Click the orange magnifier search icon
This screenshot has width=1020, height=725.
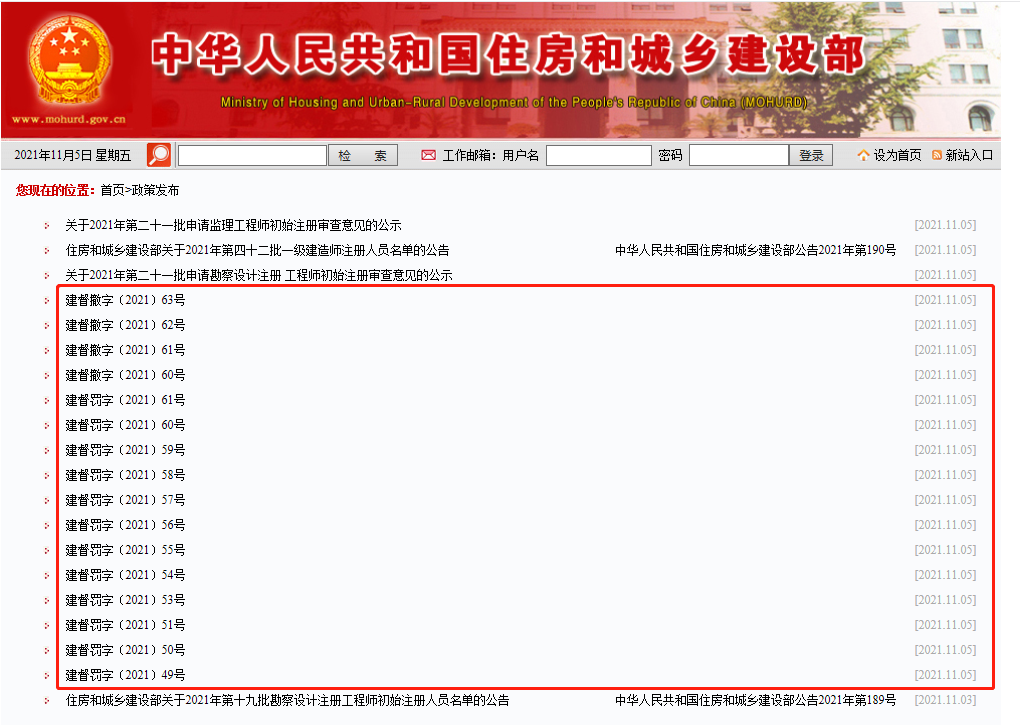(159, 155)
